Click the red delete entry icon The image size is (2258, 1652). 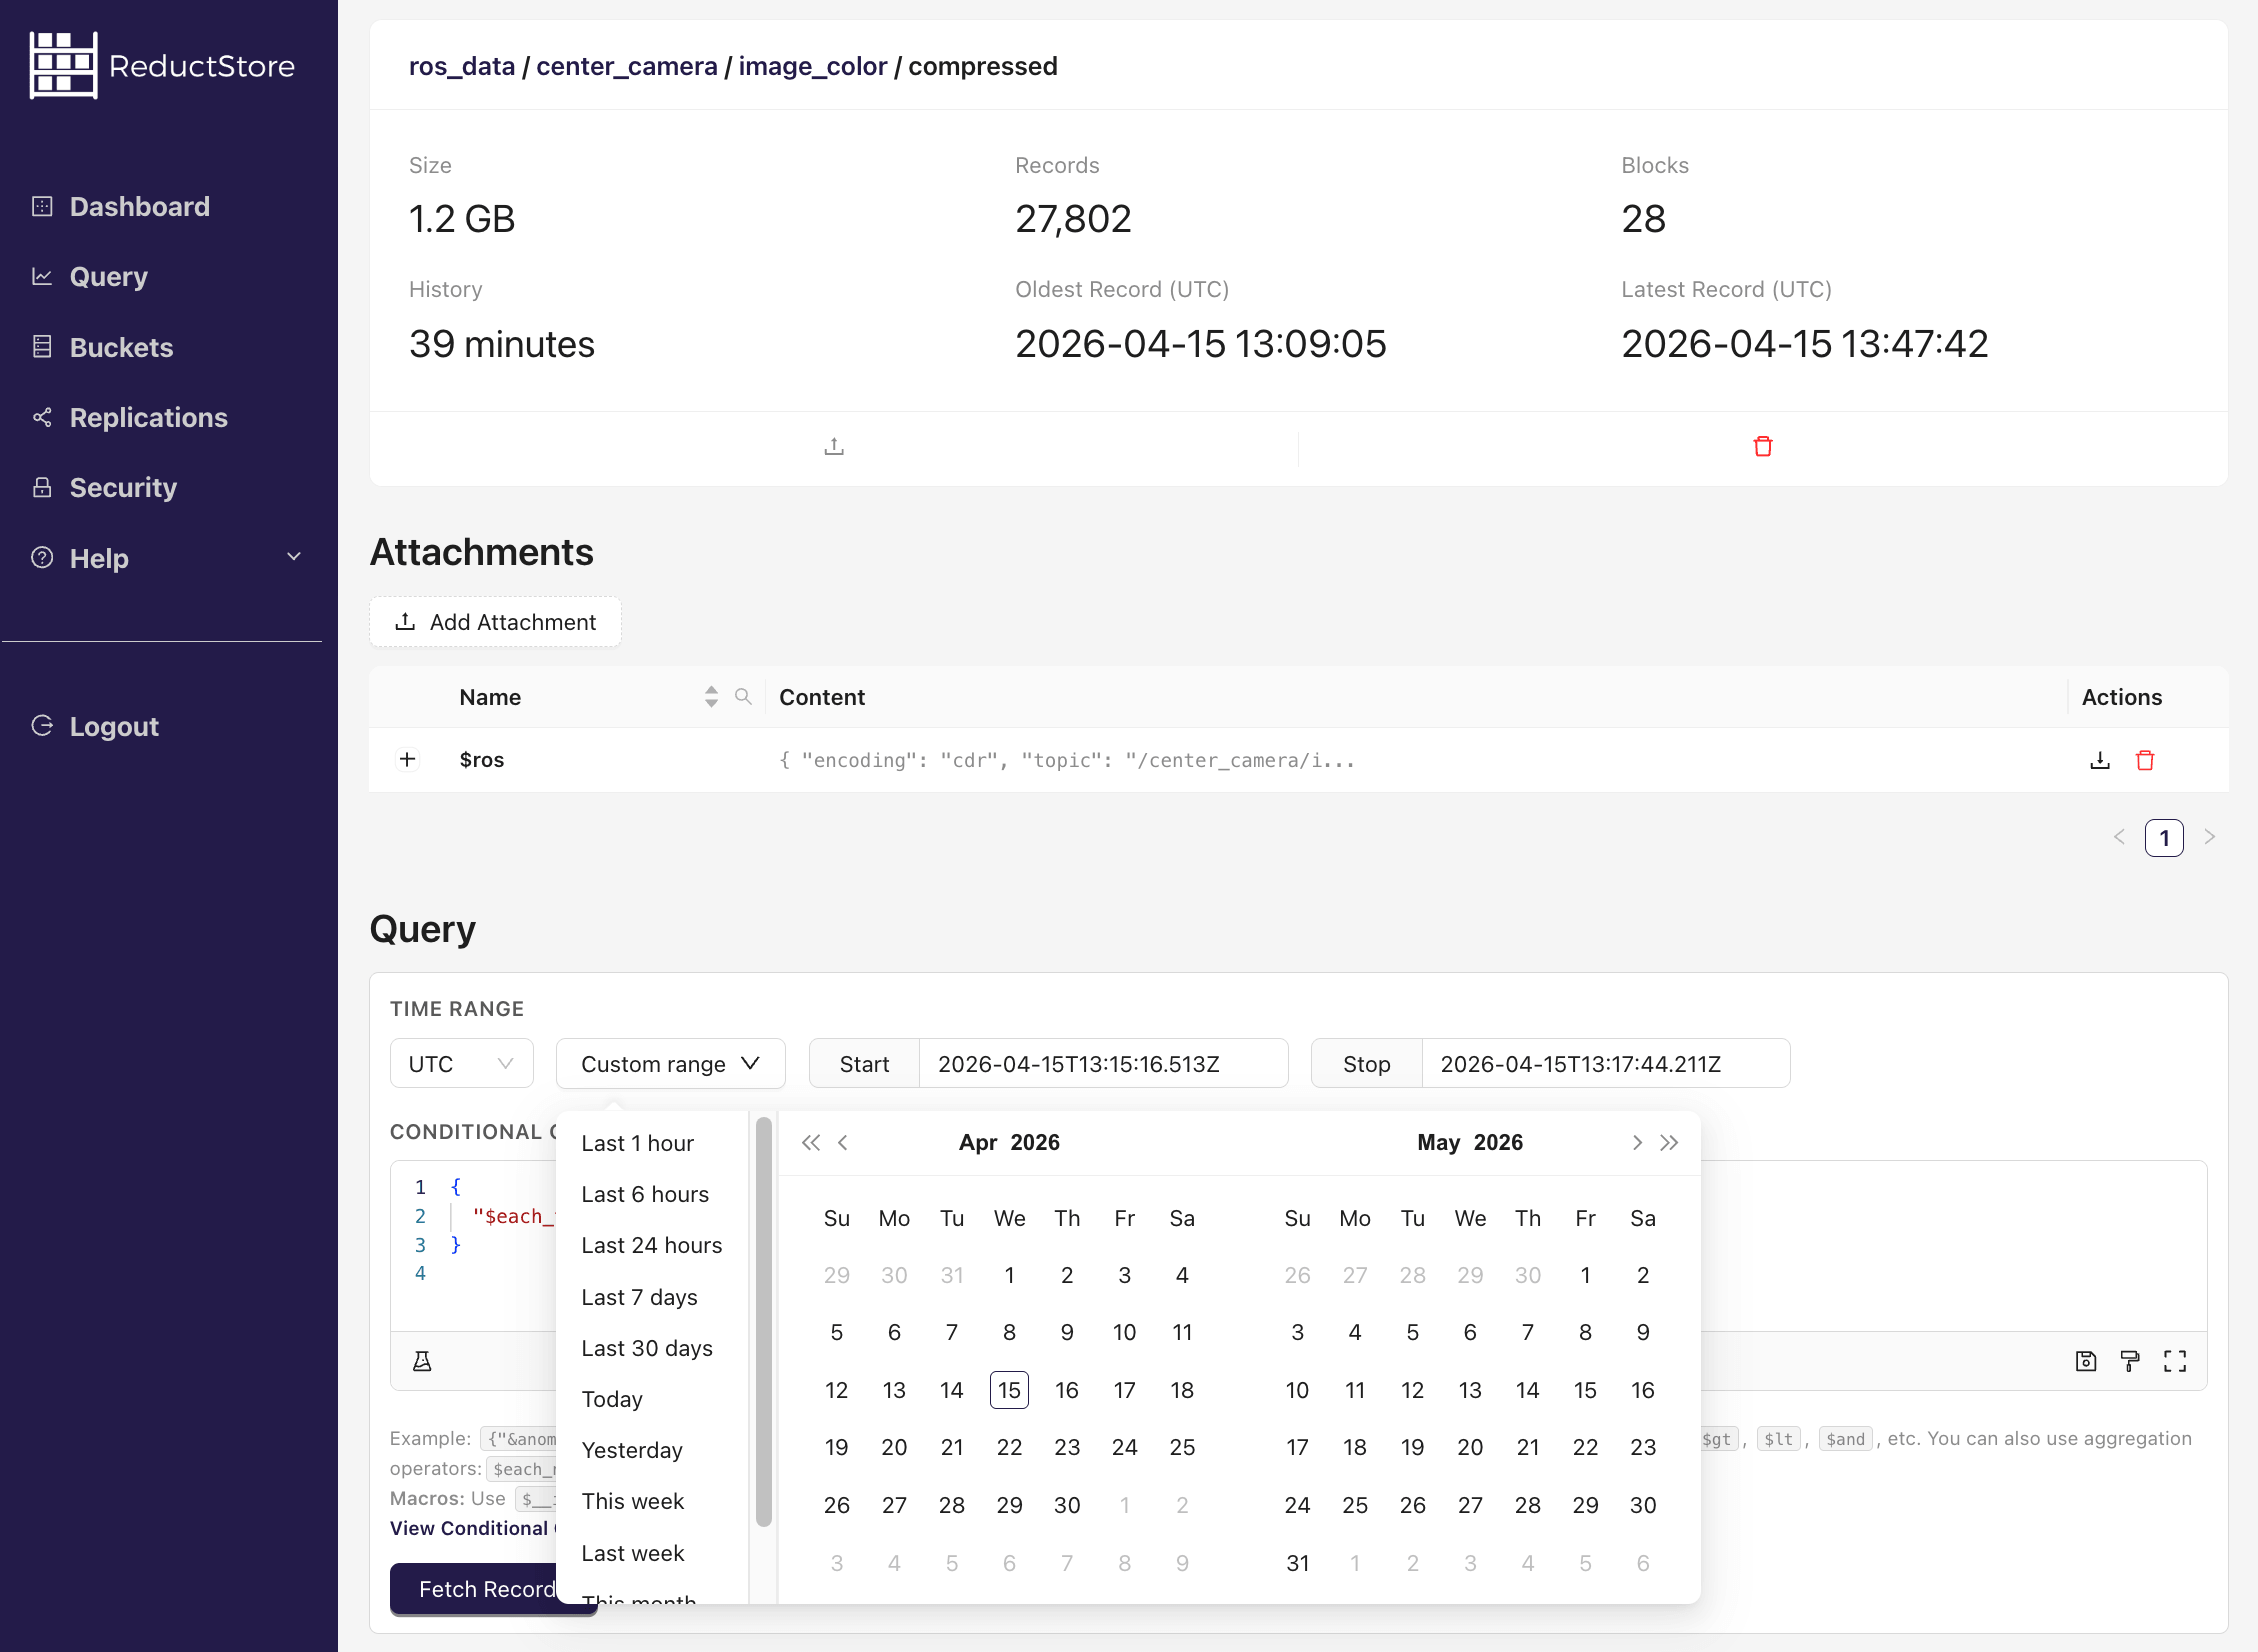[x=1763, y=446]
